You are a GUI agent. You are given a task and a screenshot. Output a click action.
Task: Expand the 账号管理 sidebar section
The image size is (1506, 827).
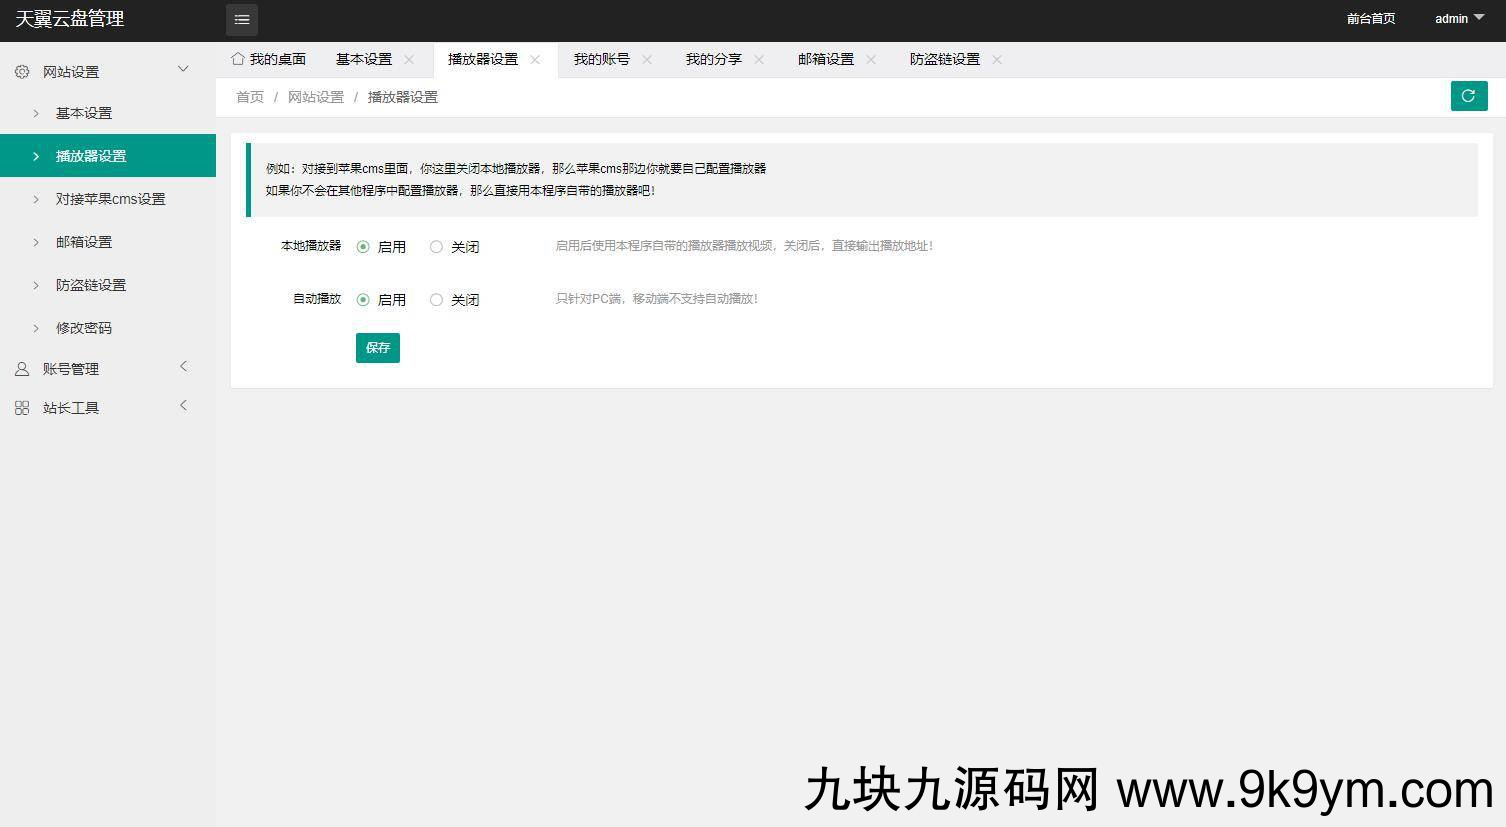click(x=183, y=367)
